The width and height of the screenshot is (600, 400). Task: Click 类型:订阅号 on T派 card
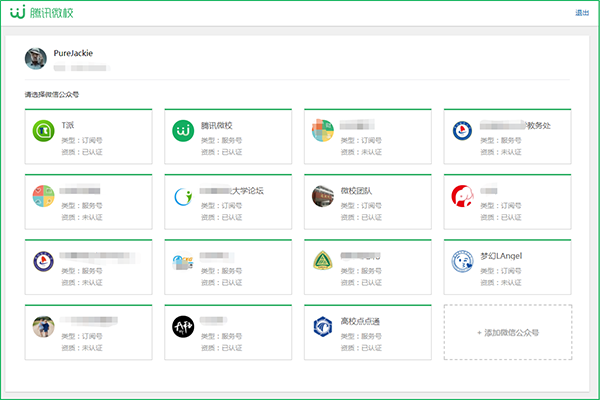[x=82, y=140]
